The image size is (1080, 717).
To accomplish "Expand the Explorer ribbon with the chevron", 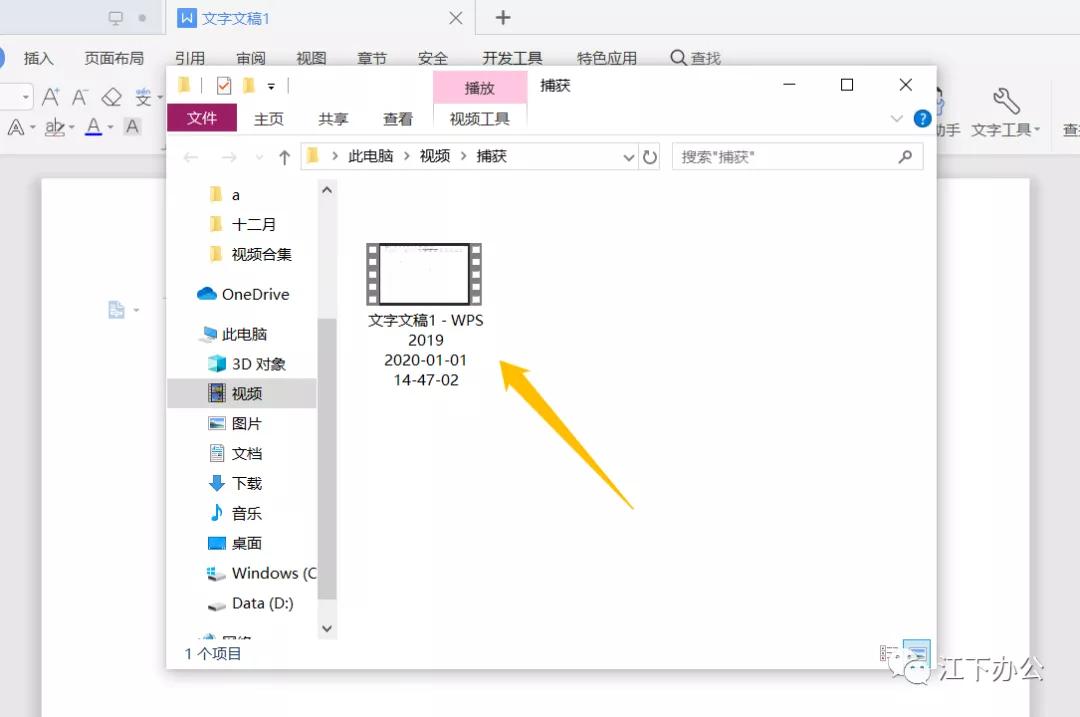I will point(896,118).
